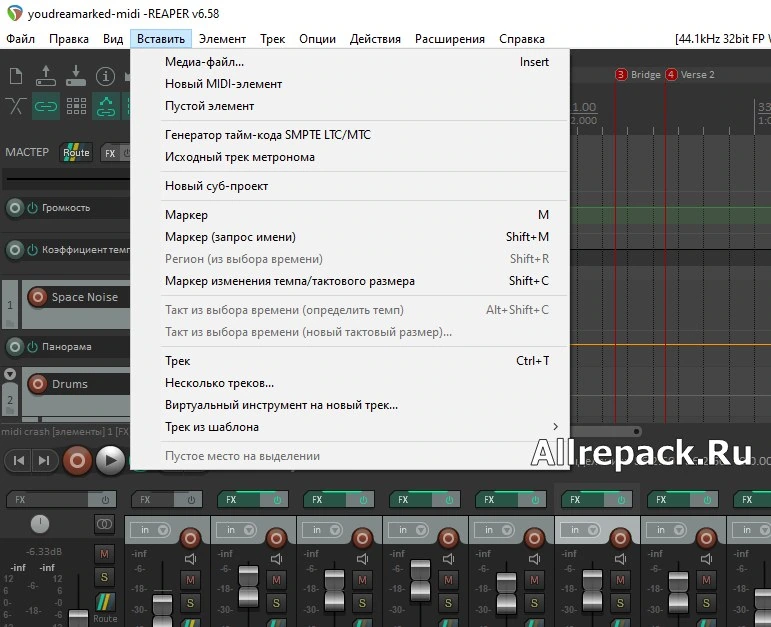Open Master track Route button

[x=76, y=152]
